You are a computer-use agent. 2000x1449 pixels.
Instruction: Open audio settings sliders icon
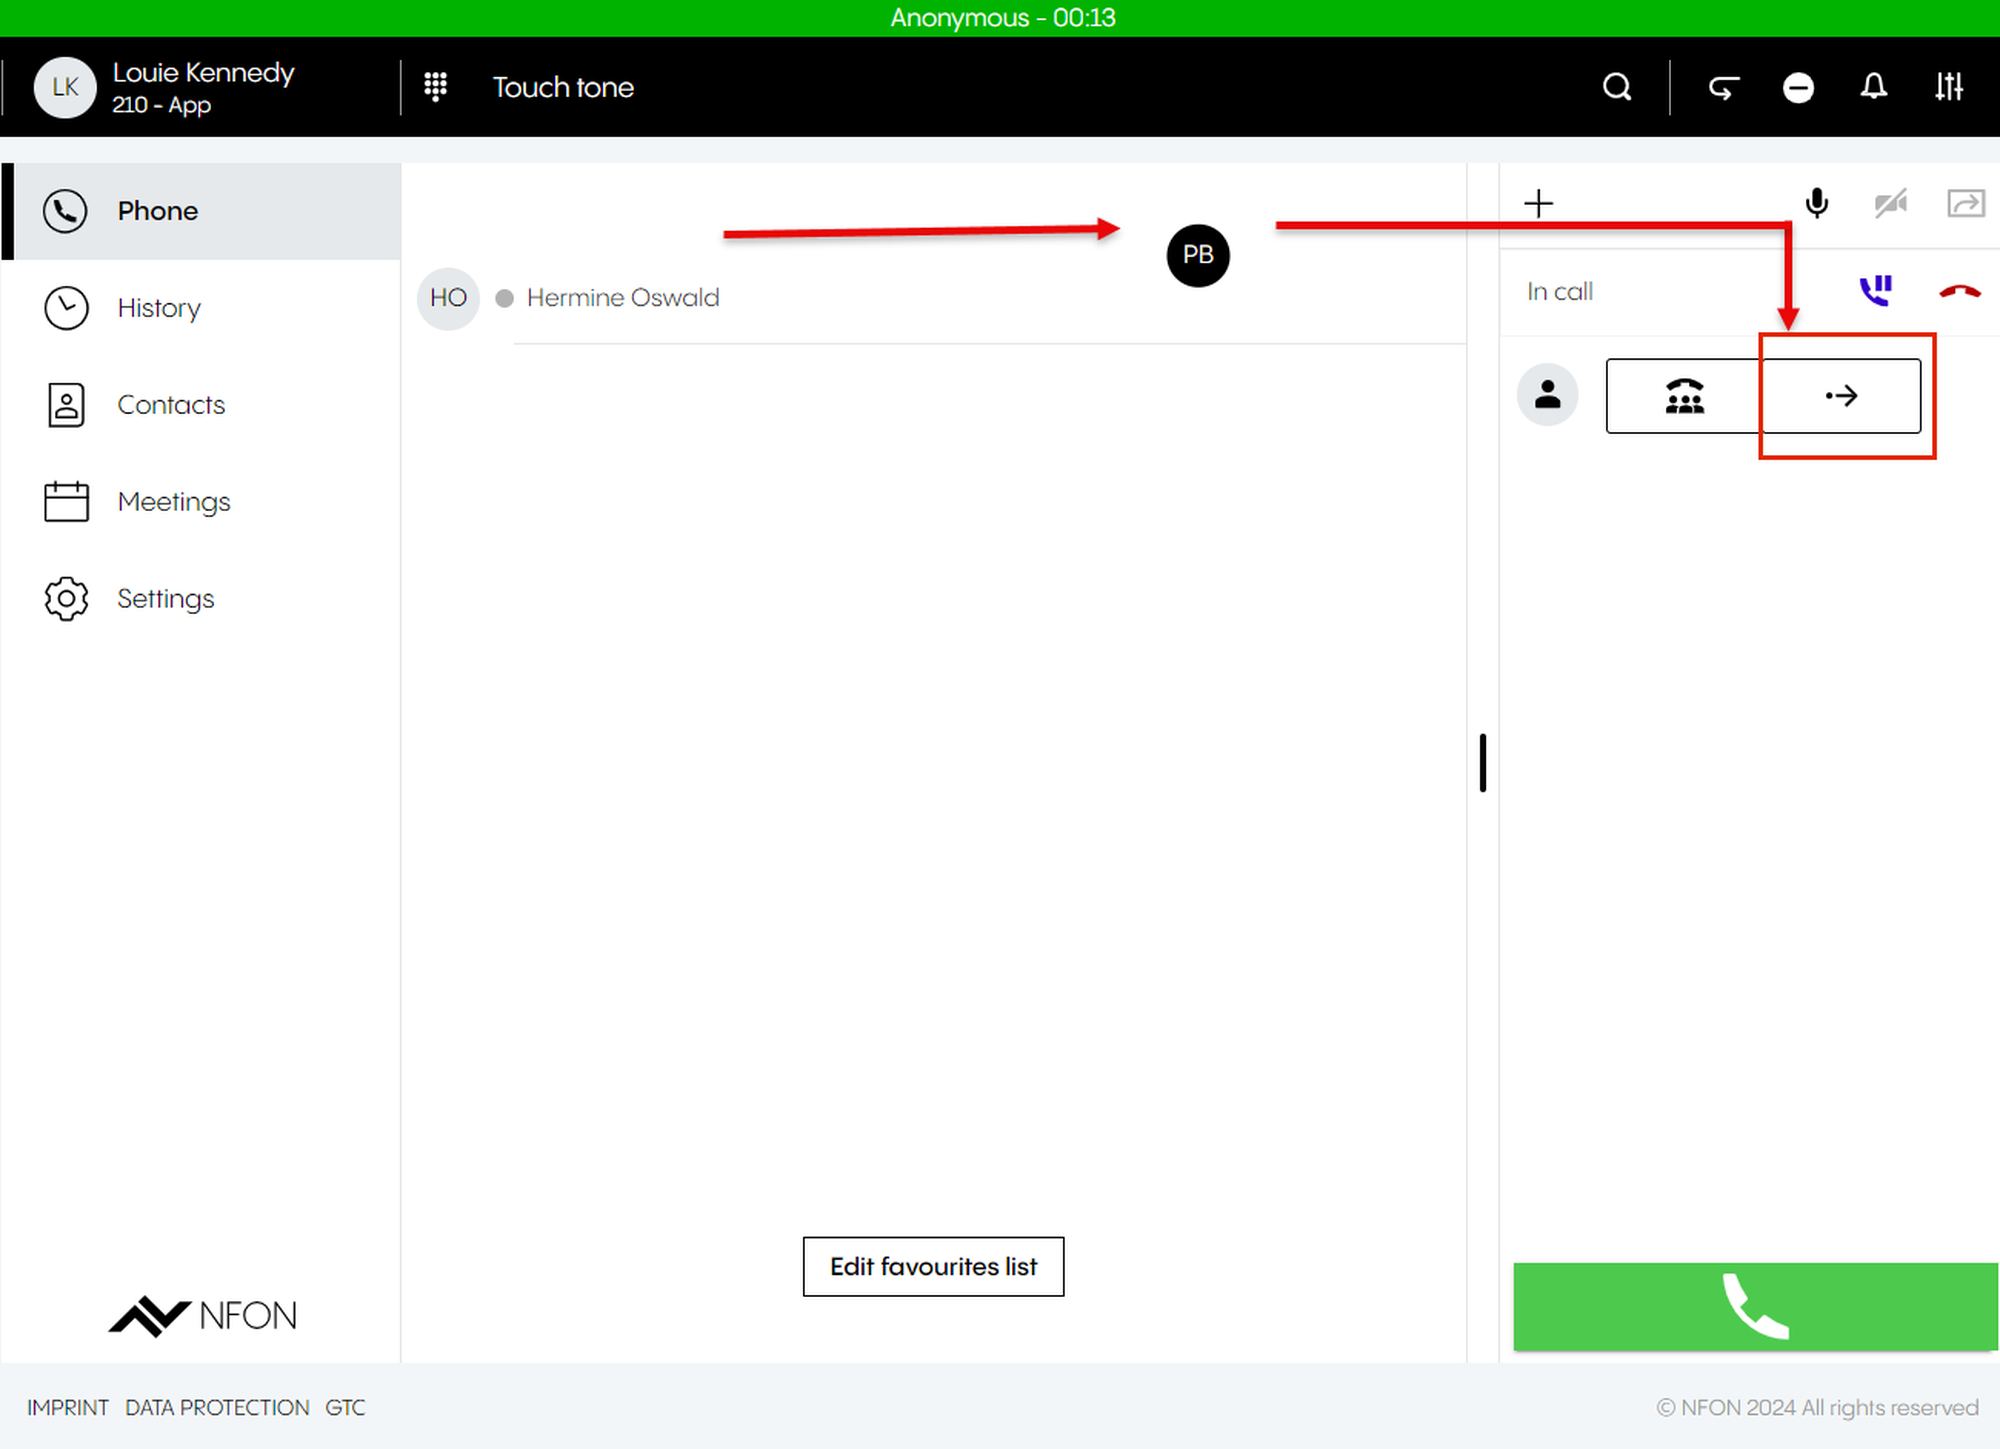tap(1948, 87)
